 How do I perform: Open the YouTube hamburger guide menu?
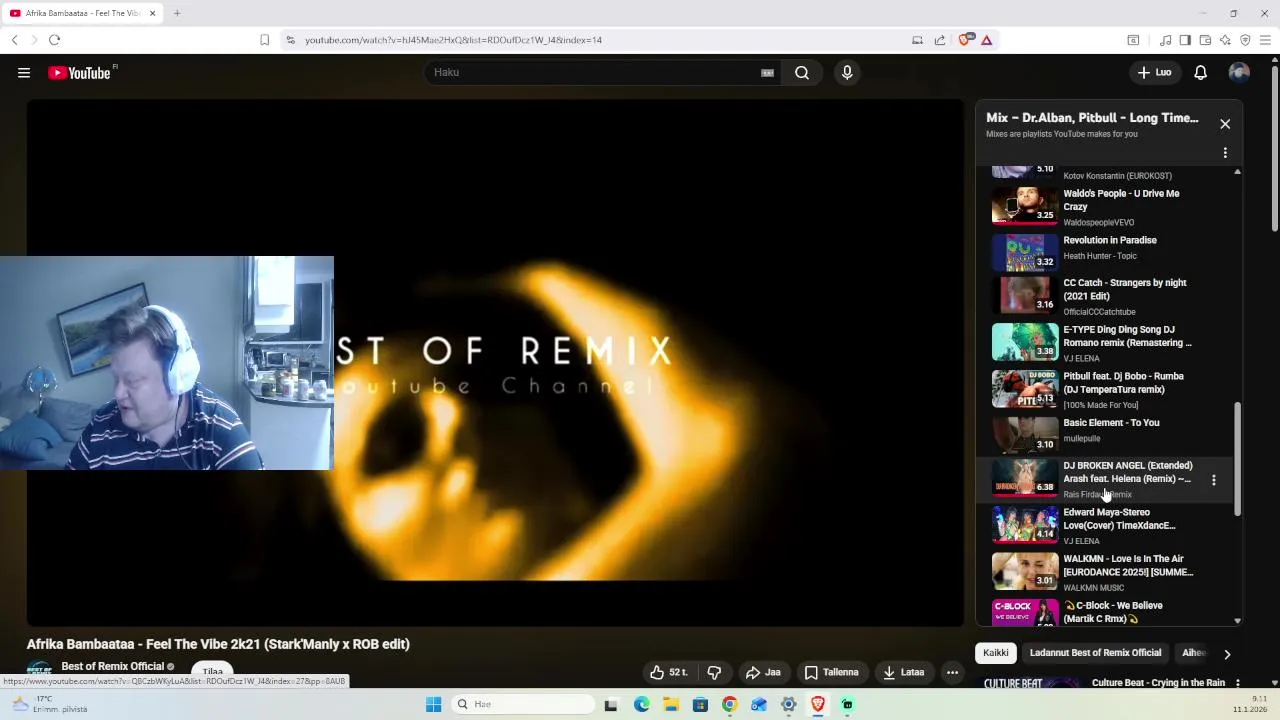coord(24,73)
